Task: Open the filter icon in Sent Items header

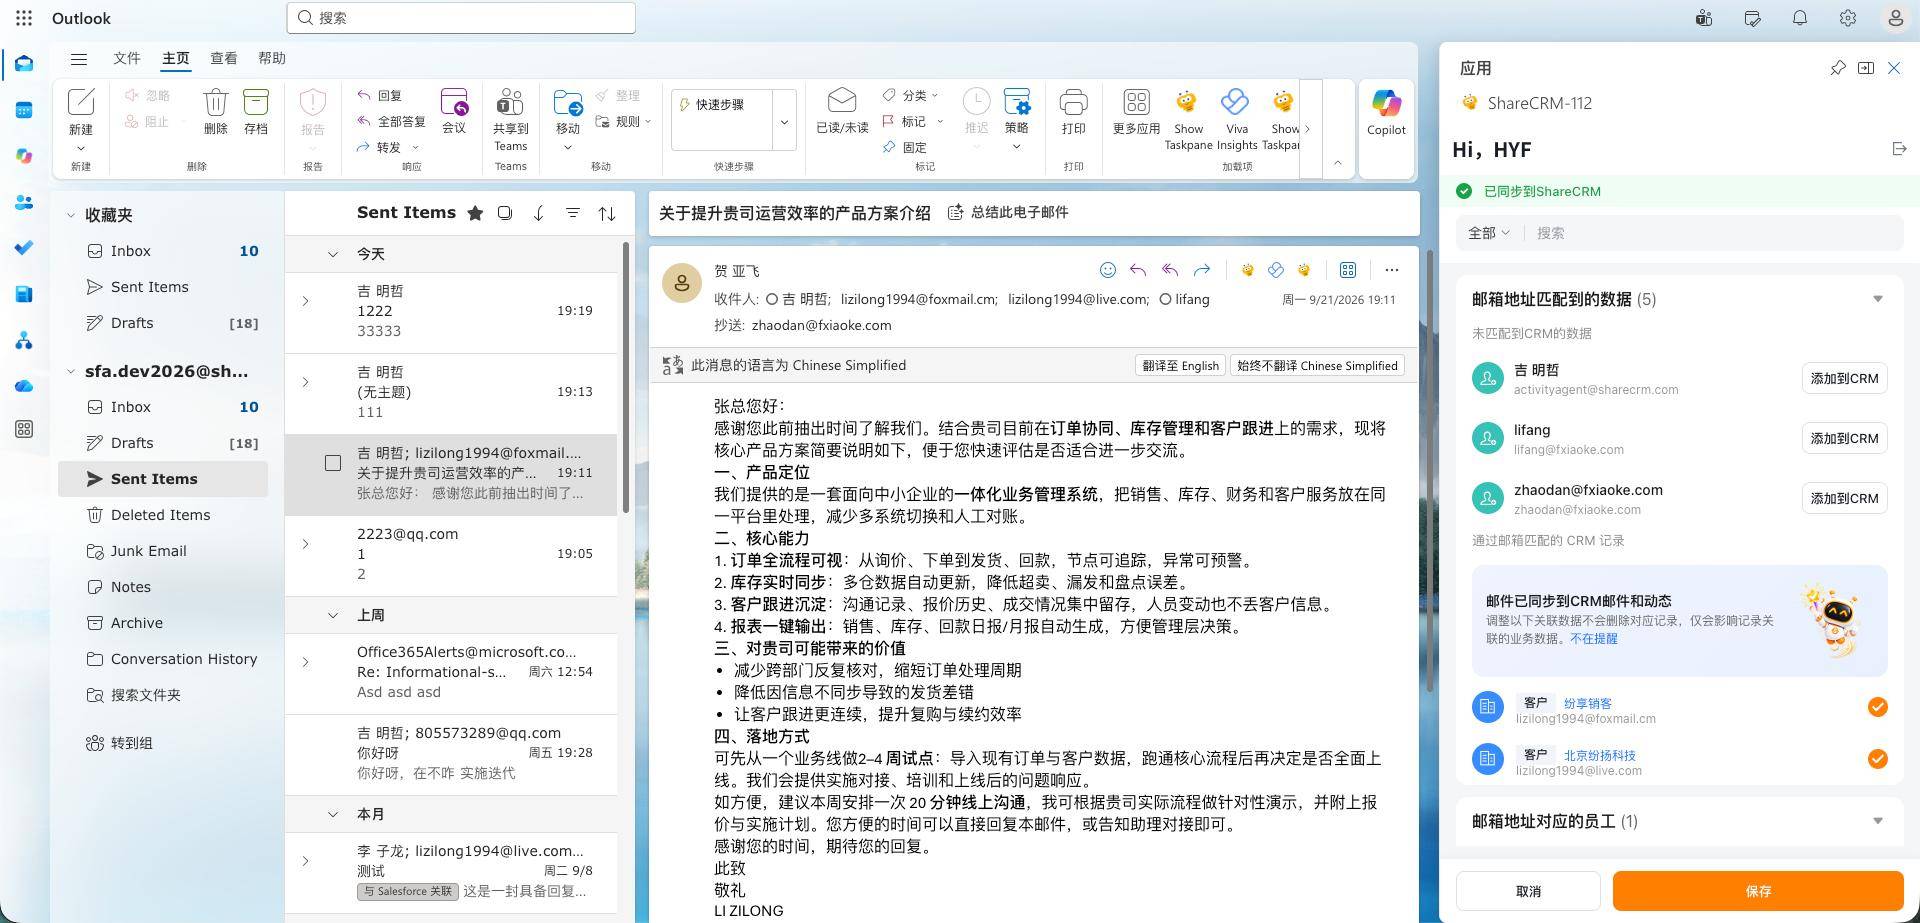Action: [572, 213]
